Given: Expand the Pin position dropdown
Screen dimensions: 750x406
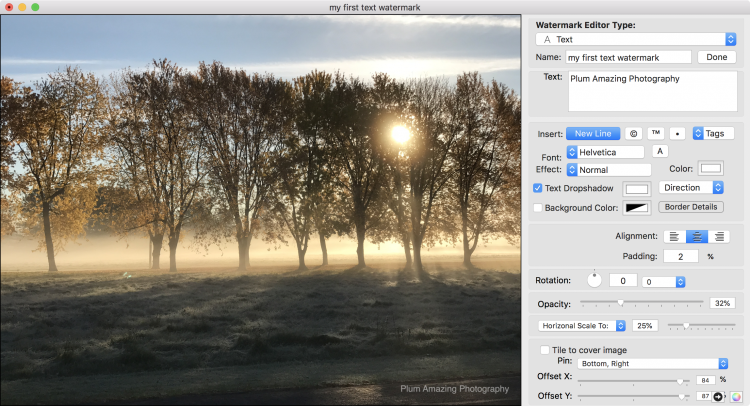Looking at the screenshot, I should coord(652,363).
